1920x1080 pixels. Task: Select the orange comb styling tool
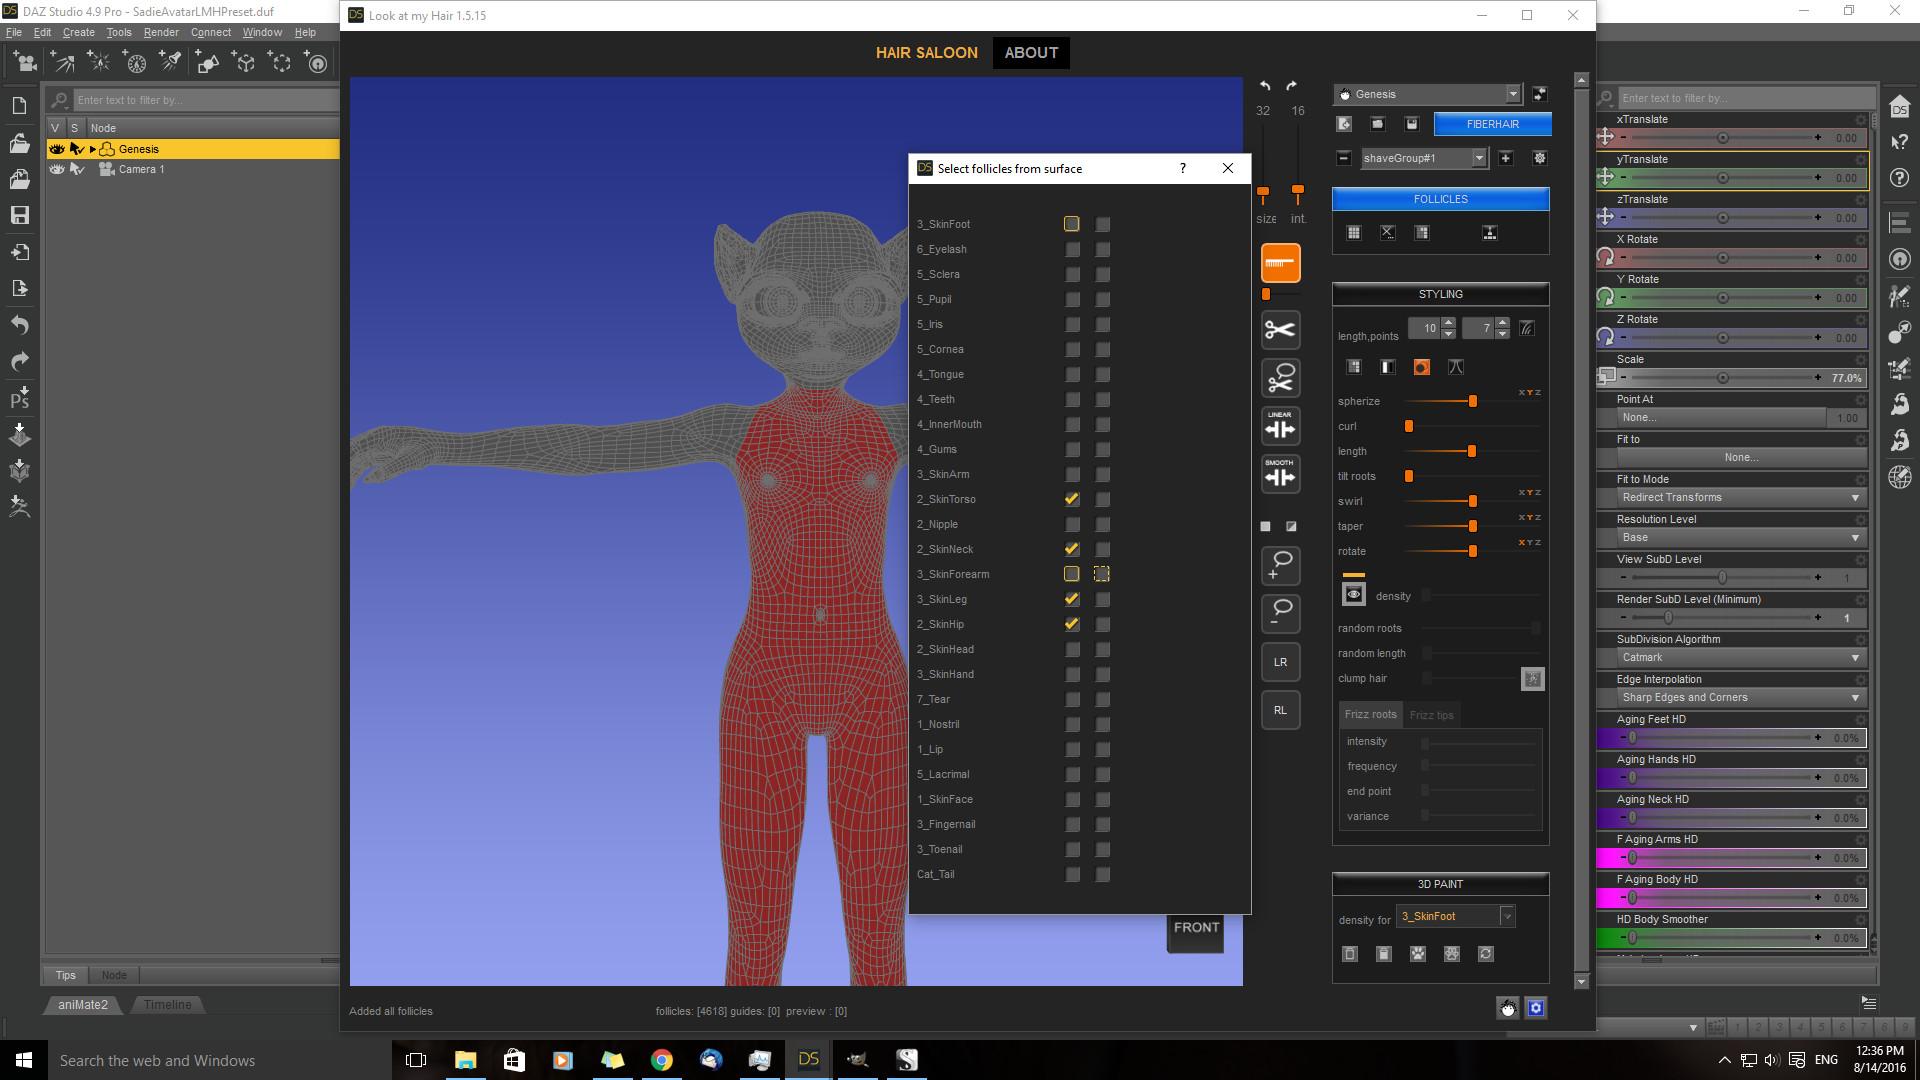(1280, 264)
